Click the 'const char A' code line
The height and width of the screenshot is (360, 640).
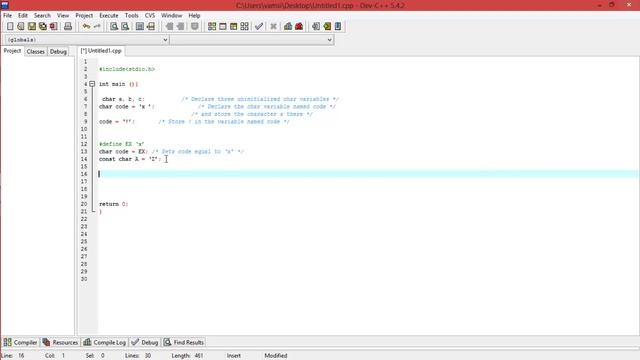tap(130, 159)
